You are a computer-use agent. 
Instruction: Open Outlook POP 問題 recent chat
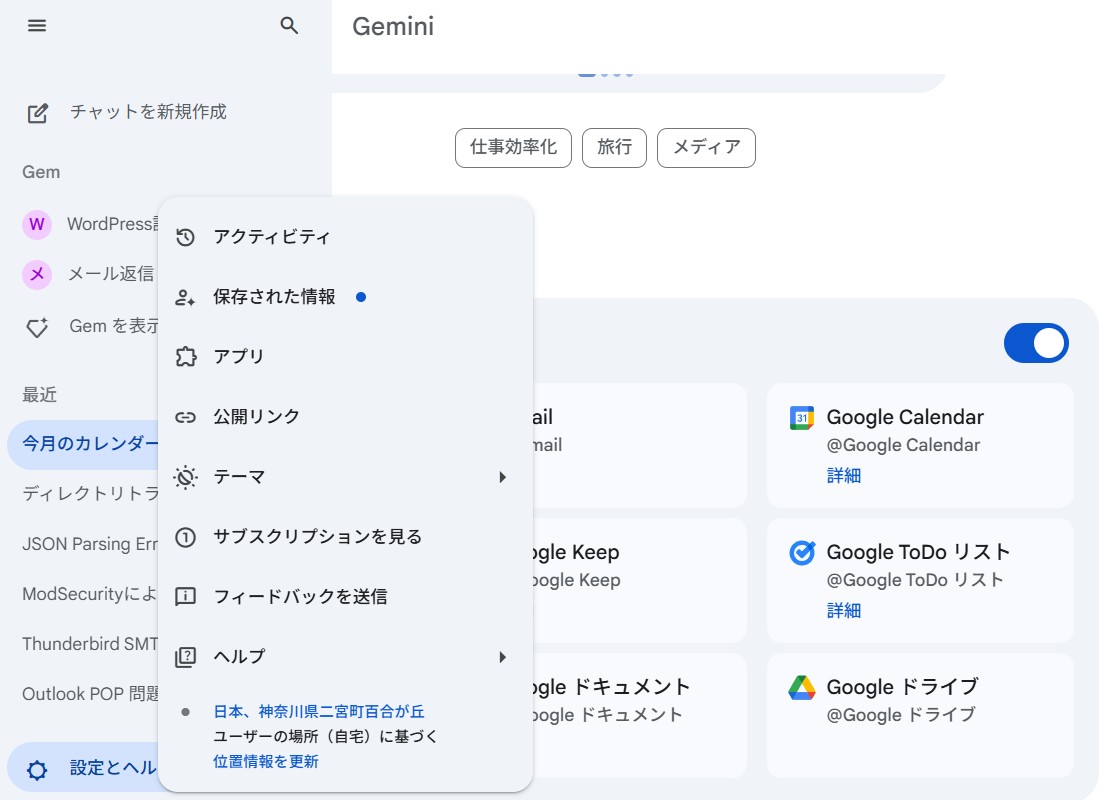click(x=90, y=695)
